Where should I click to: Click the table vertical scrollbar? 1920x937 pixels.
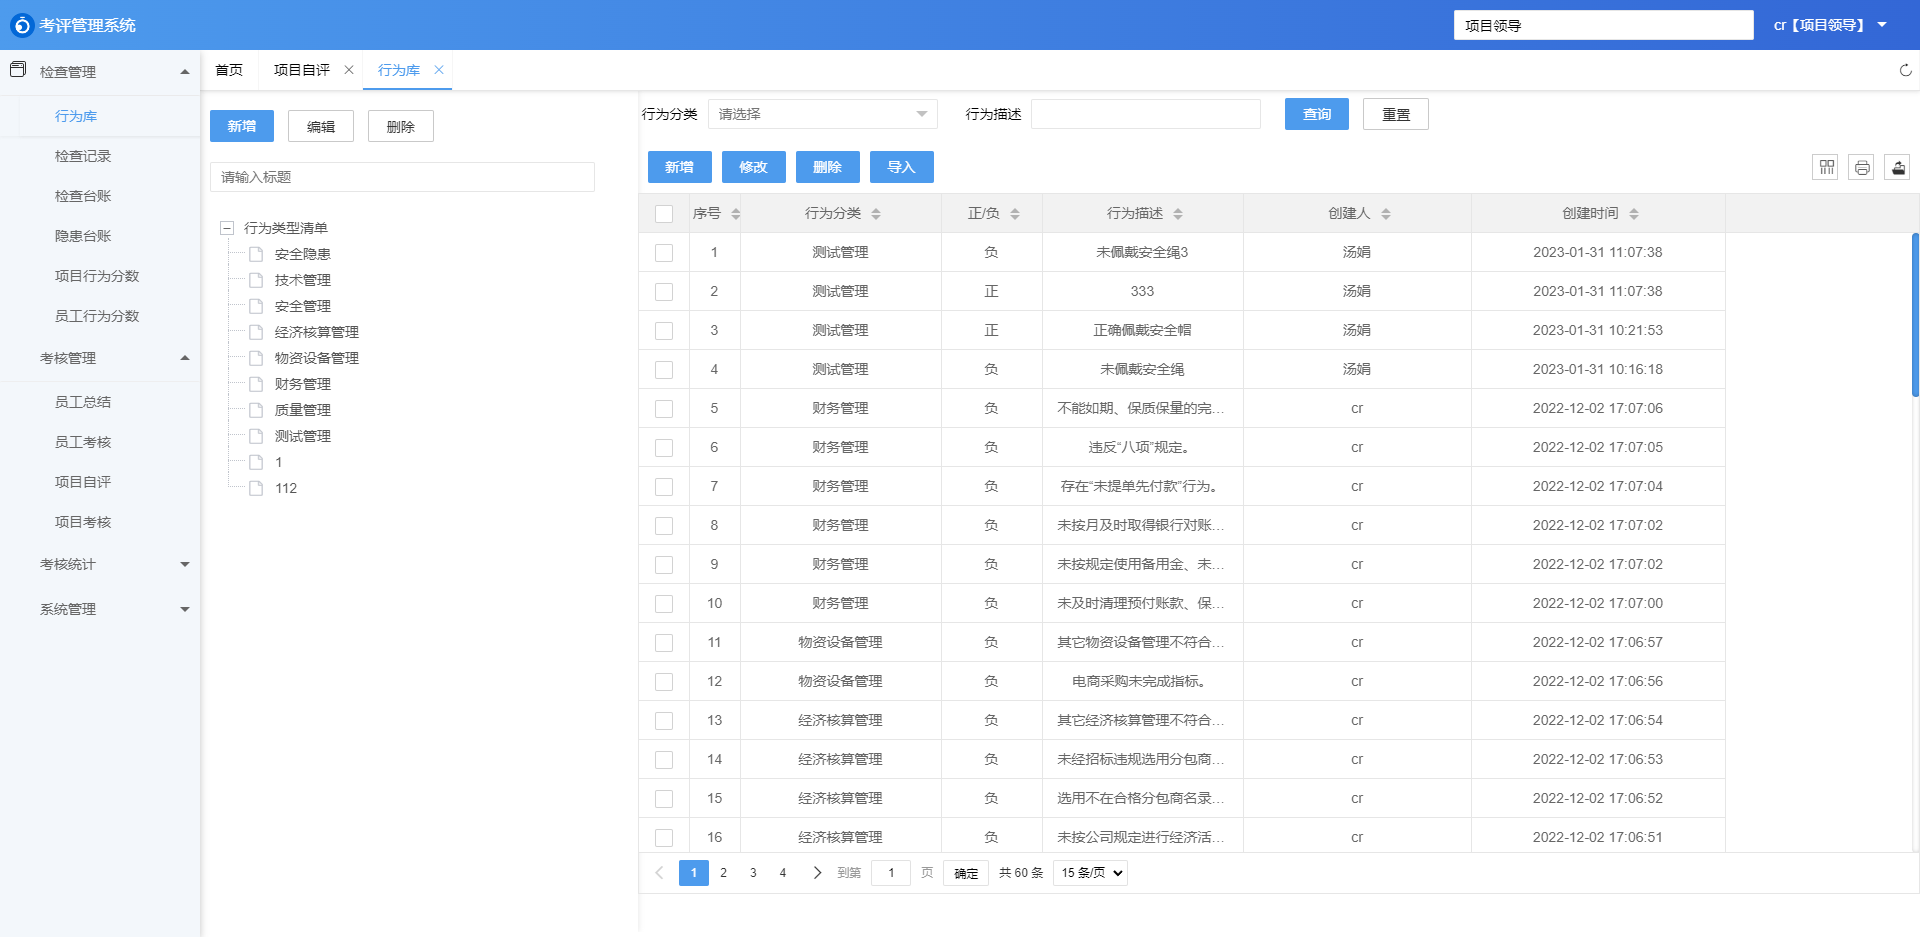(1915, 315)
